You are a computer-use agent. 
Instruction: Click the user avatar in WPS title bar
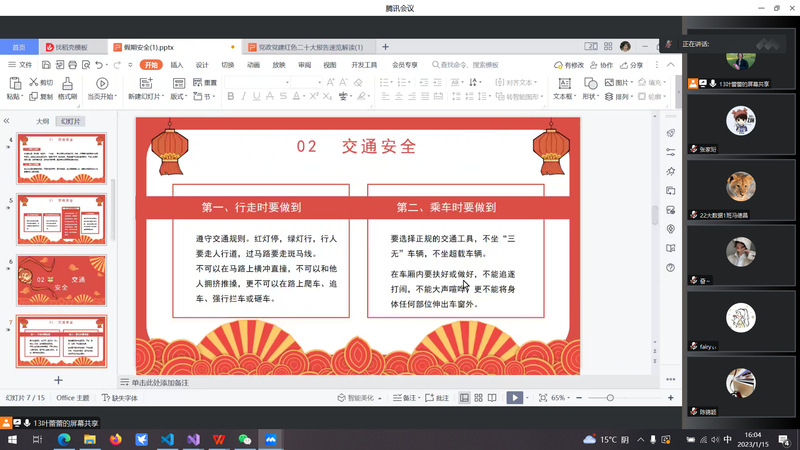point(625,46)
